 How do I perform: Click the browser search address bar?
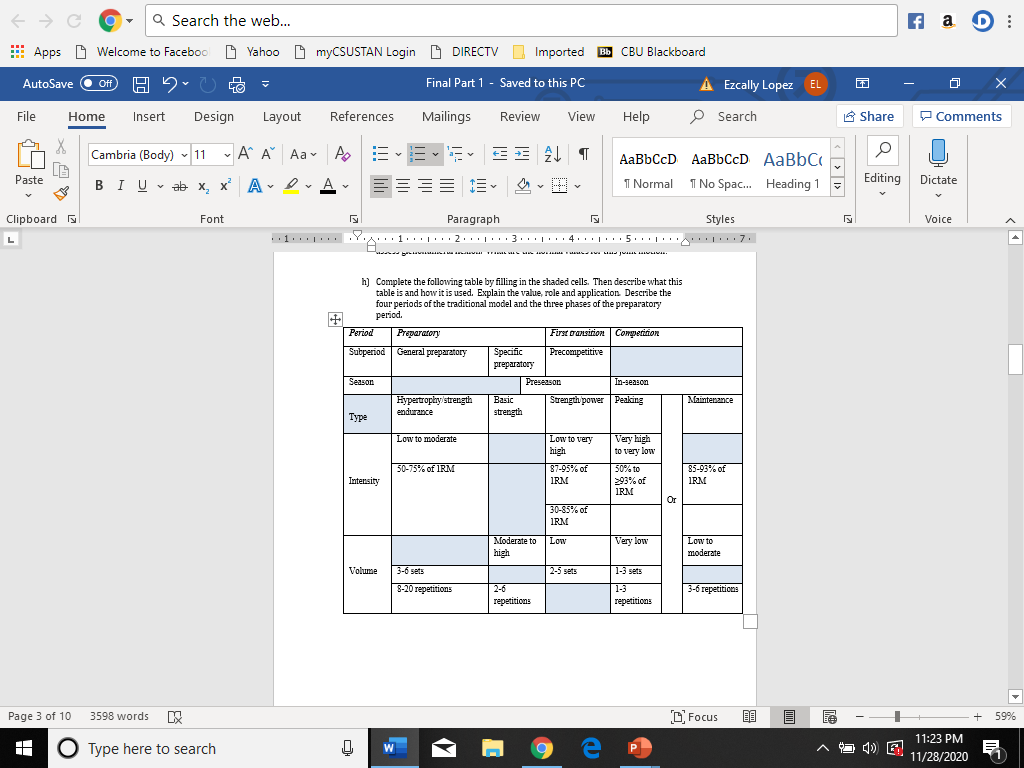pyautogui.click(x=521, y=21)
